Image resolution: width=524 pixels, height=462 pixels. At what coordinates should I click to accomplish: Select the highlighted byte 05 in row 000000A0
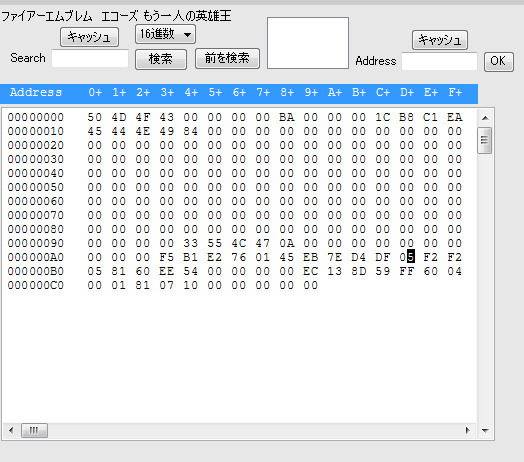pos(407,257)
